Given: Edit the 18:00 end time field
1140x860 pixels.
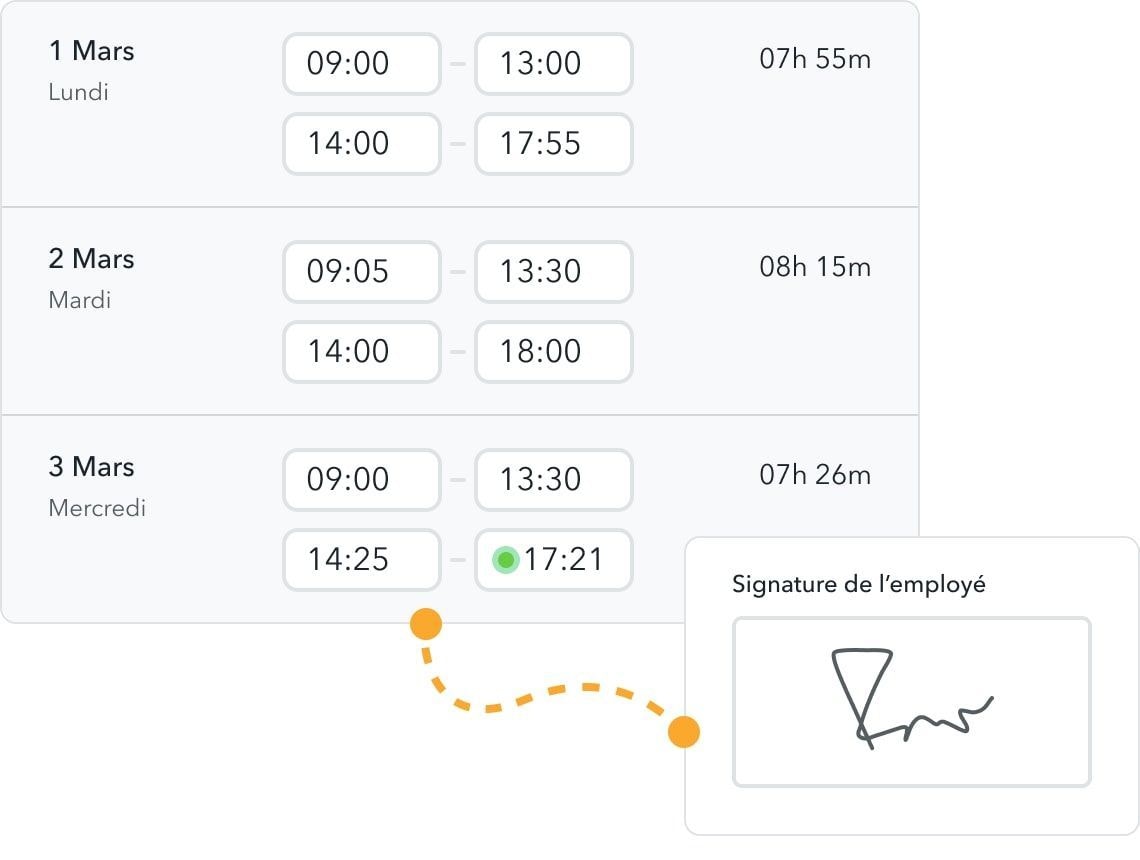Looking at the screenshot, I should pos(553,352).
